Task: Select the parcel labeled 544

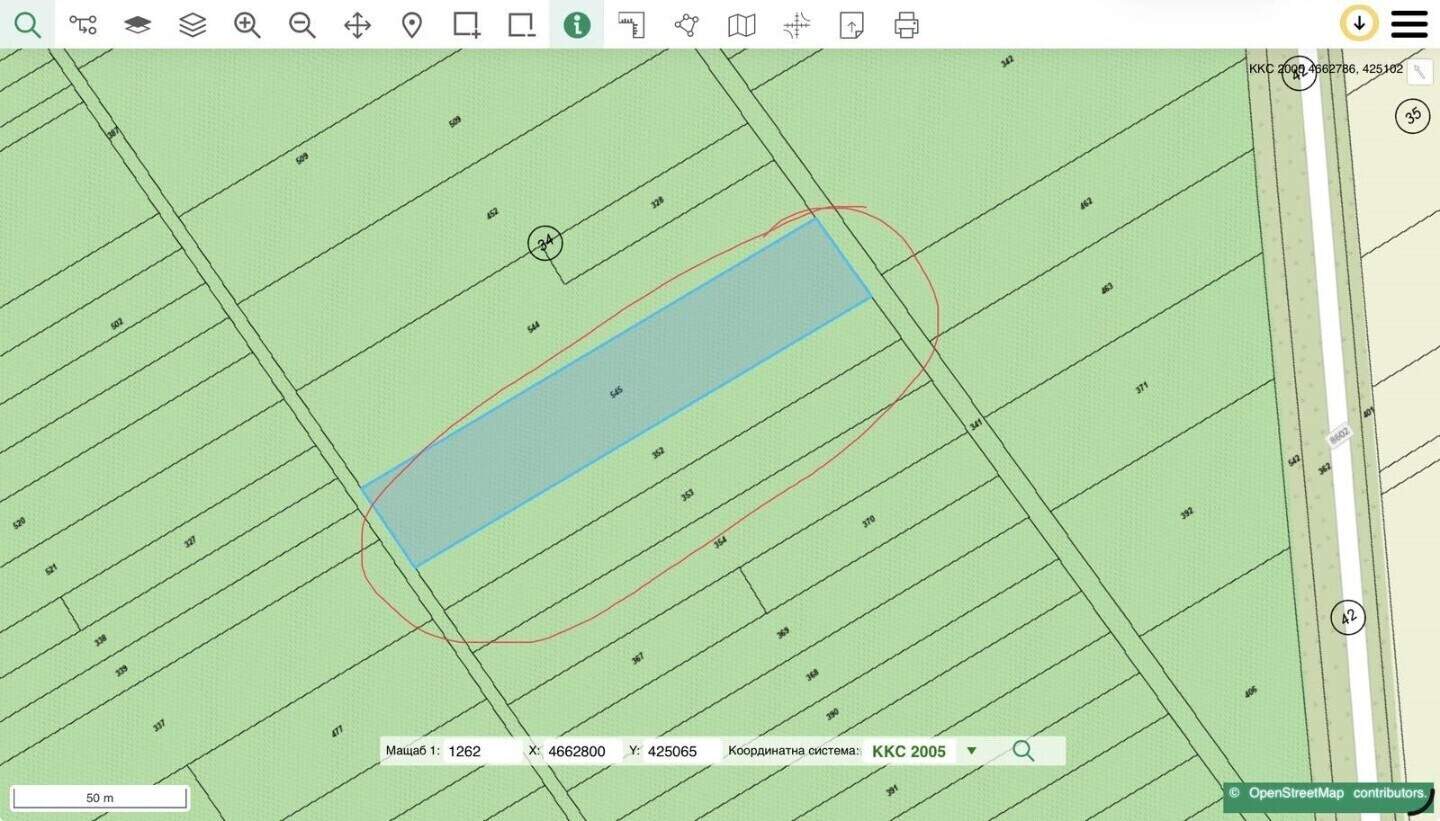Action: pos(533,327)
